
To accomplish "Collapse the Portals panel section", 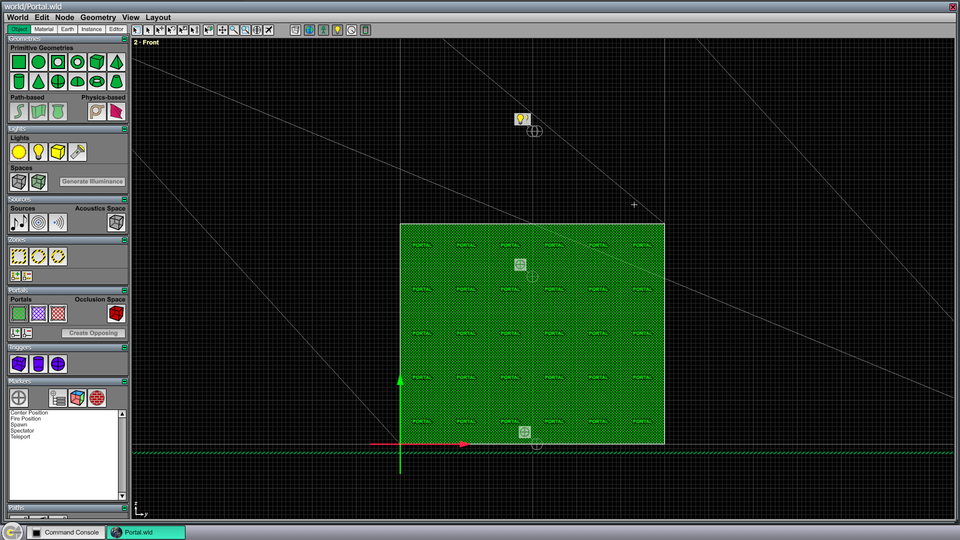I will coord(124,290).
